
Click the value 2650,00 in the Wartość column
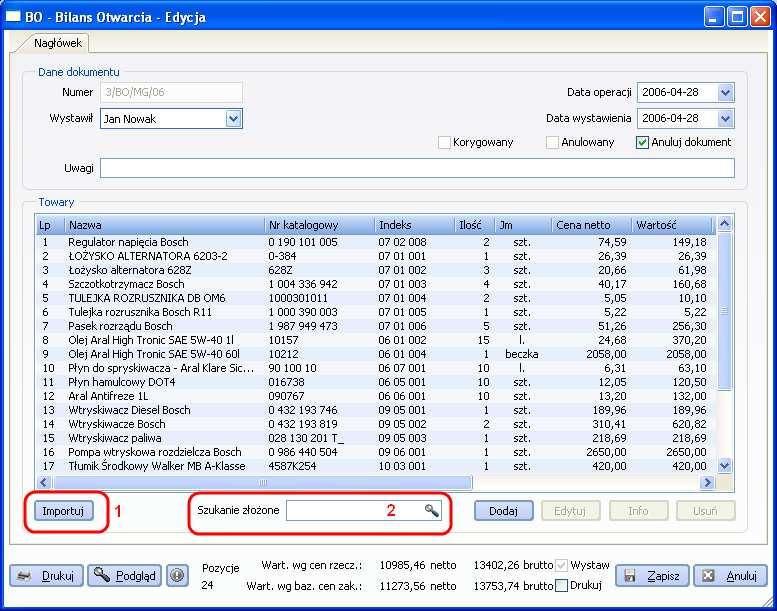[x=686, y=452]
